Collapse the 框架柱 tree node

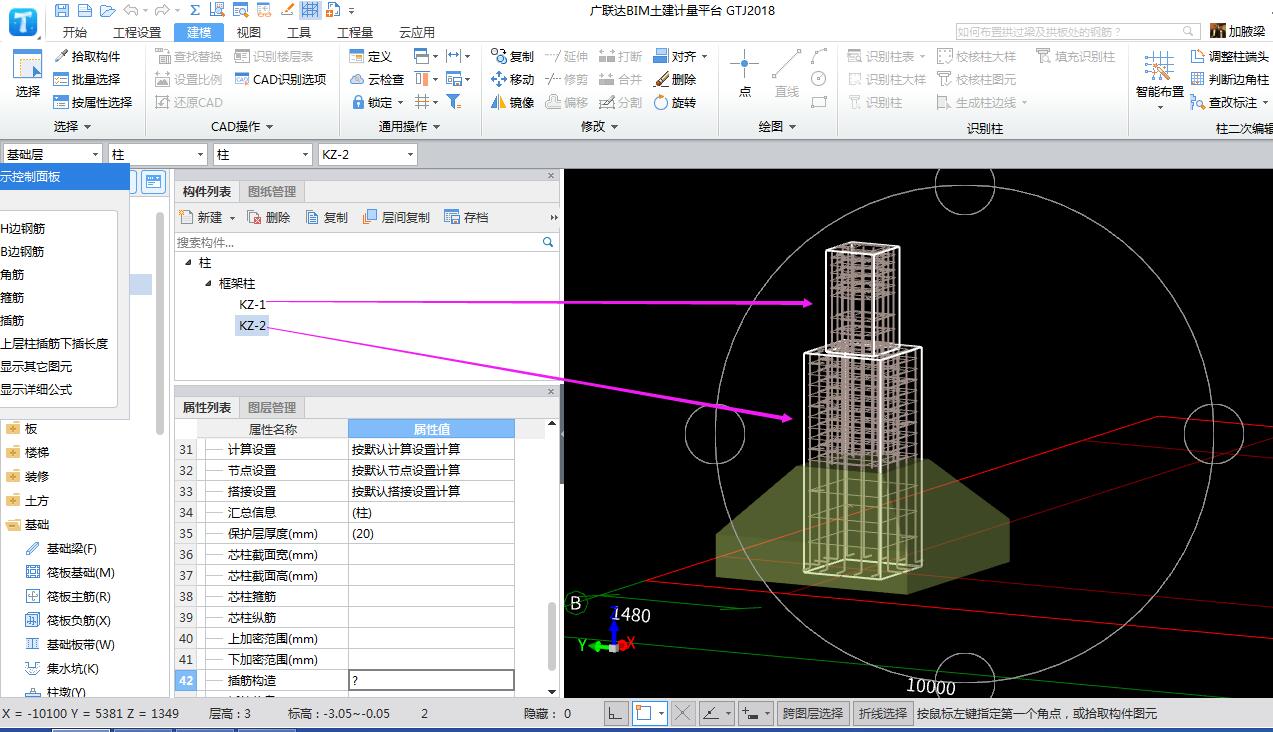click(209, 284)
